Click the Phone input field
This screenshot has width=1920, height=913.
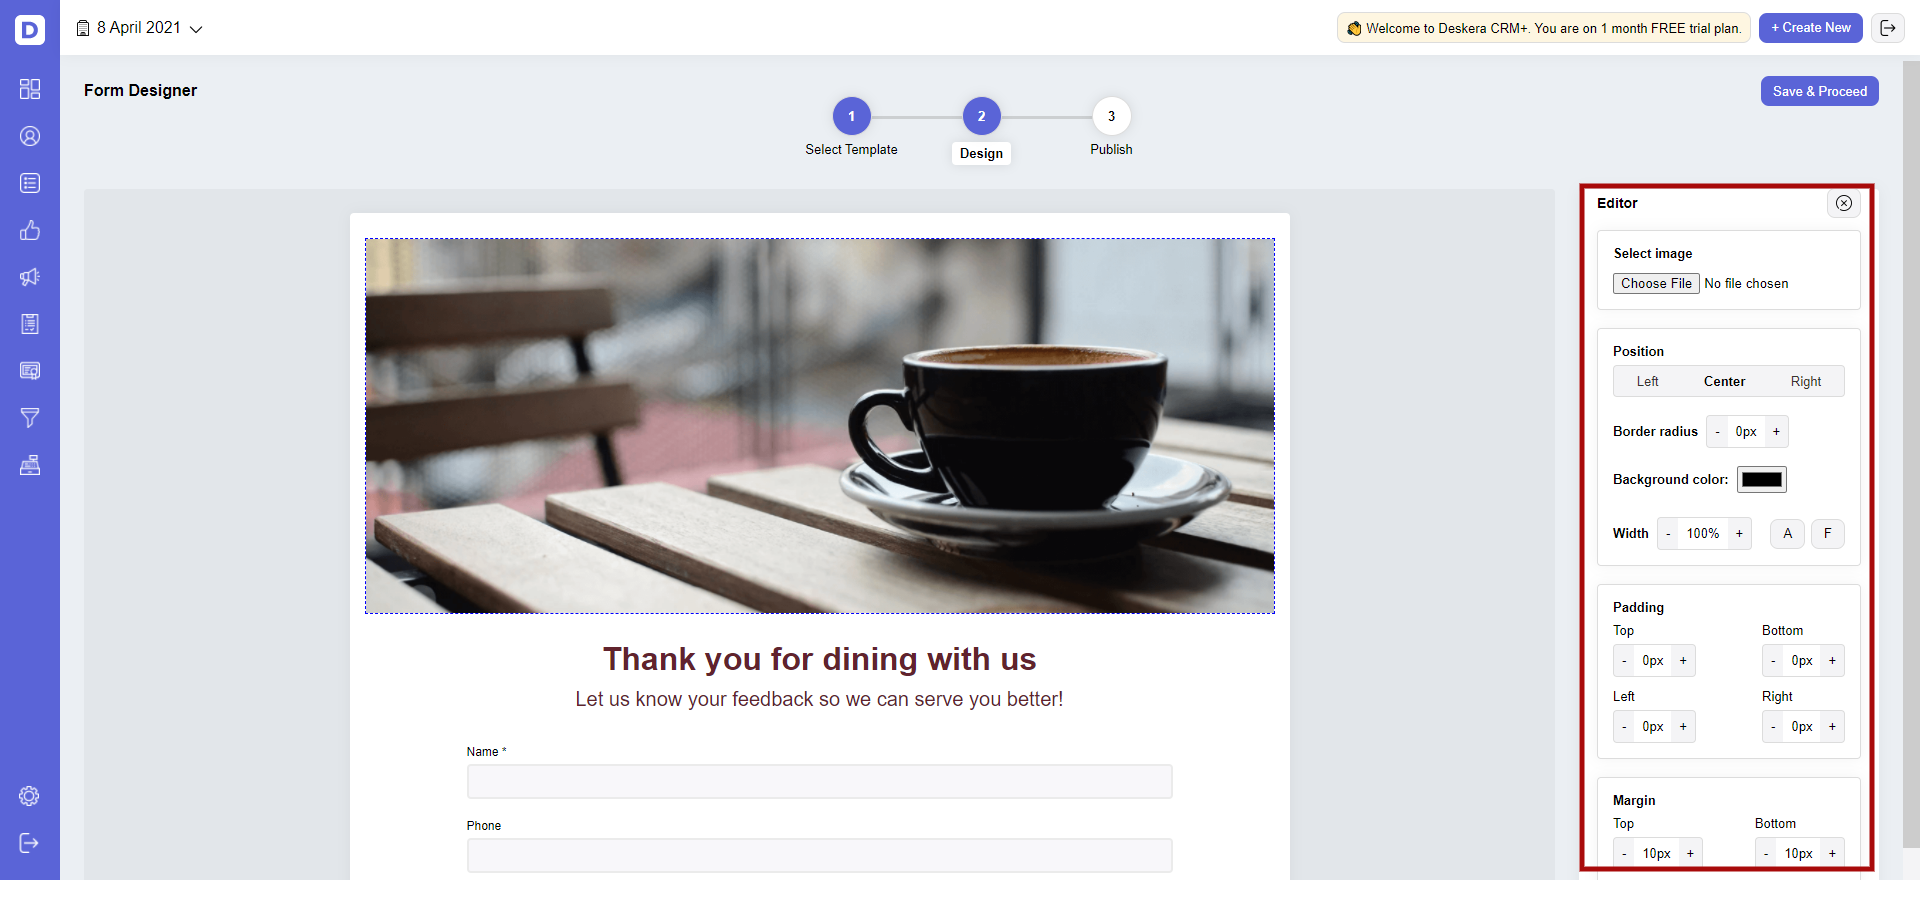(x=819, y=856)
